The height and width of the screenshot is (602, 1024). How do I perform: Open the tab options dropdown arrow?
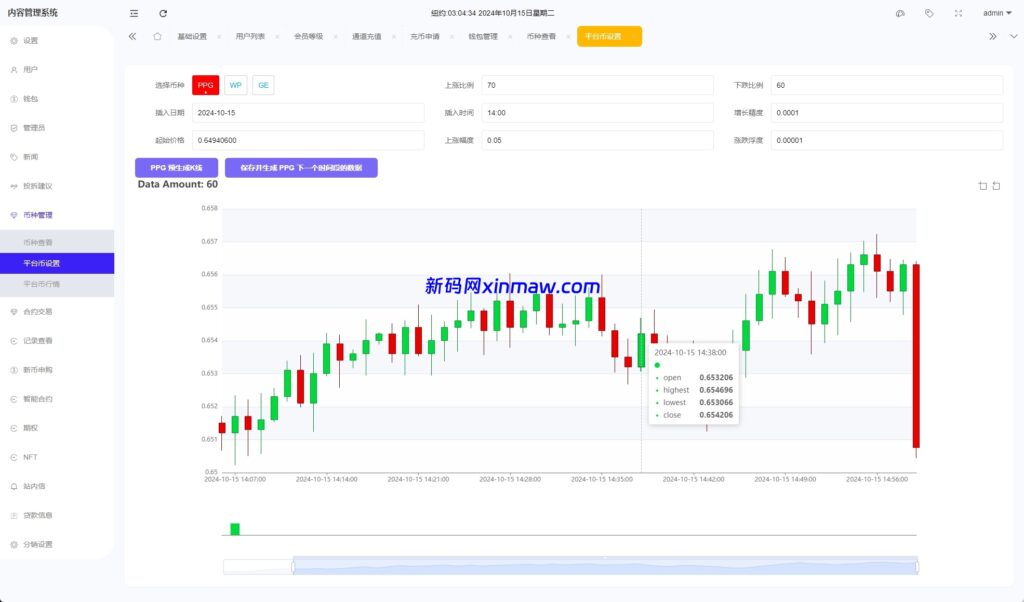1013,36
